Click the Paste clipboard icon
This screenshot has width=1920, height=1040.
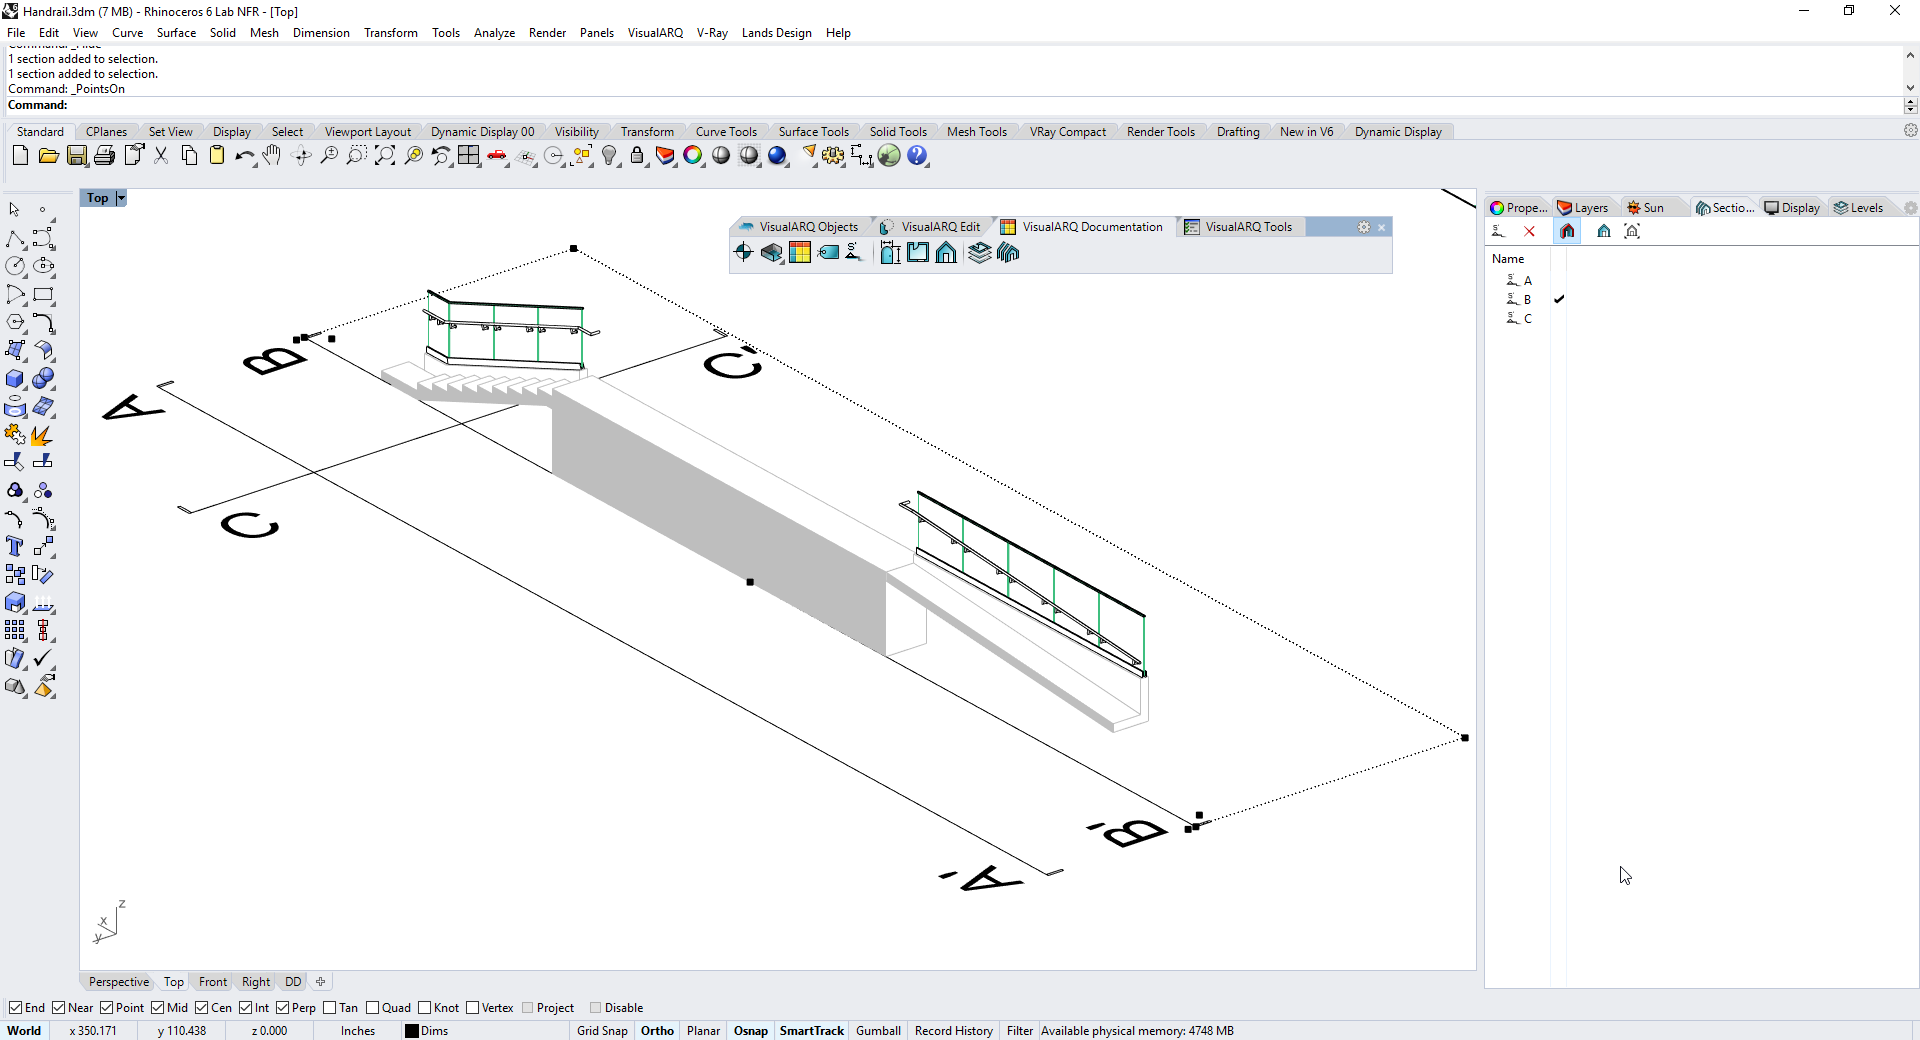217,156
